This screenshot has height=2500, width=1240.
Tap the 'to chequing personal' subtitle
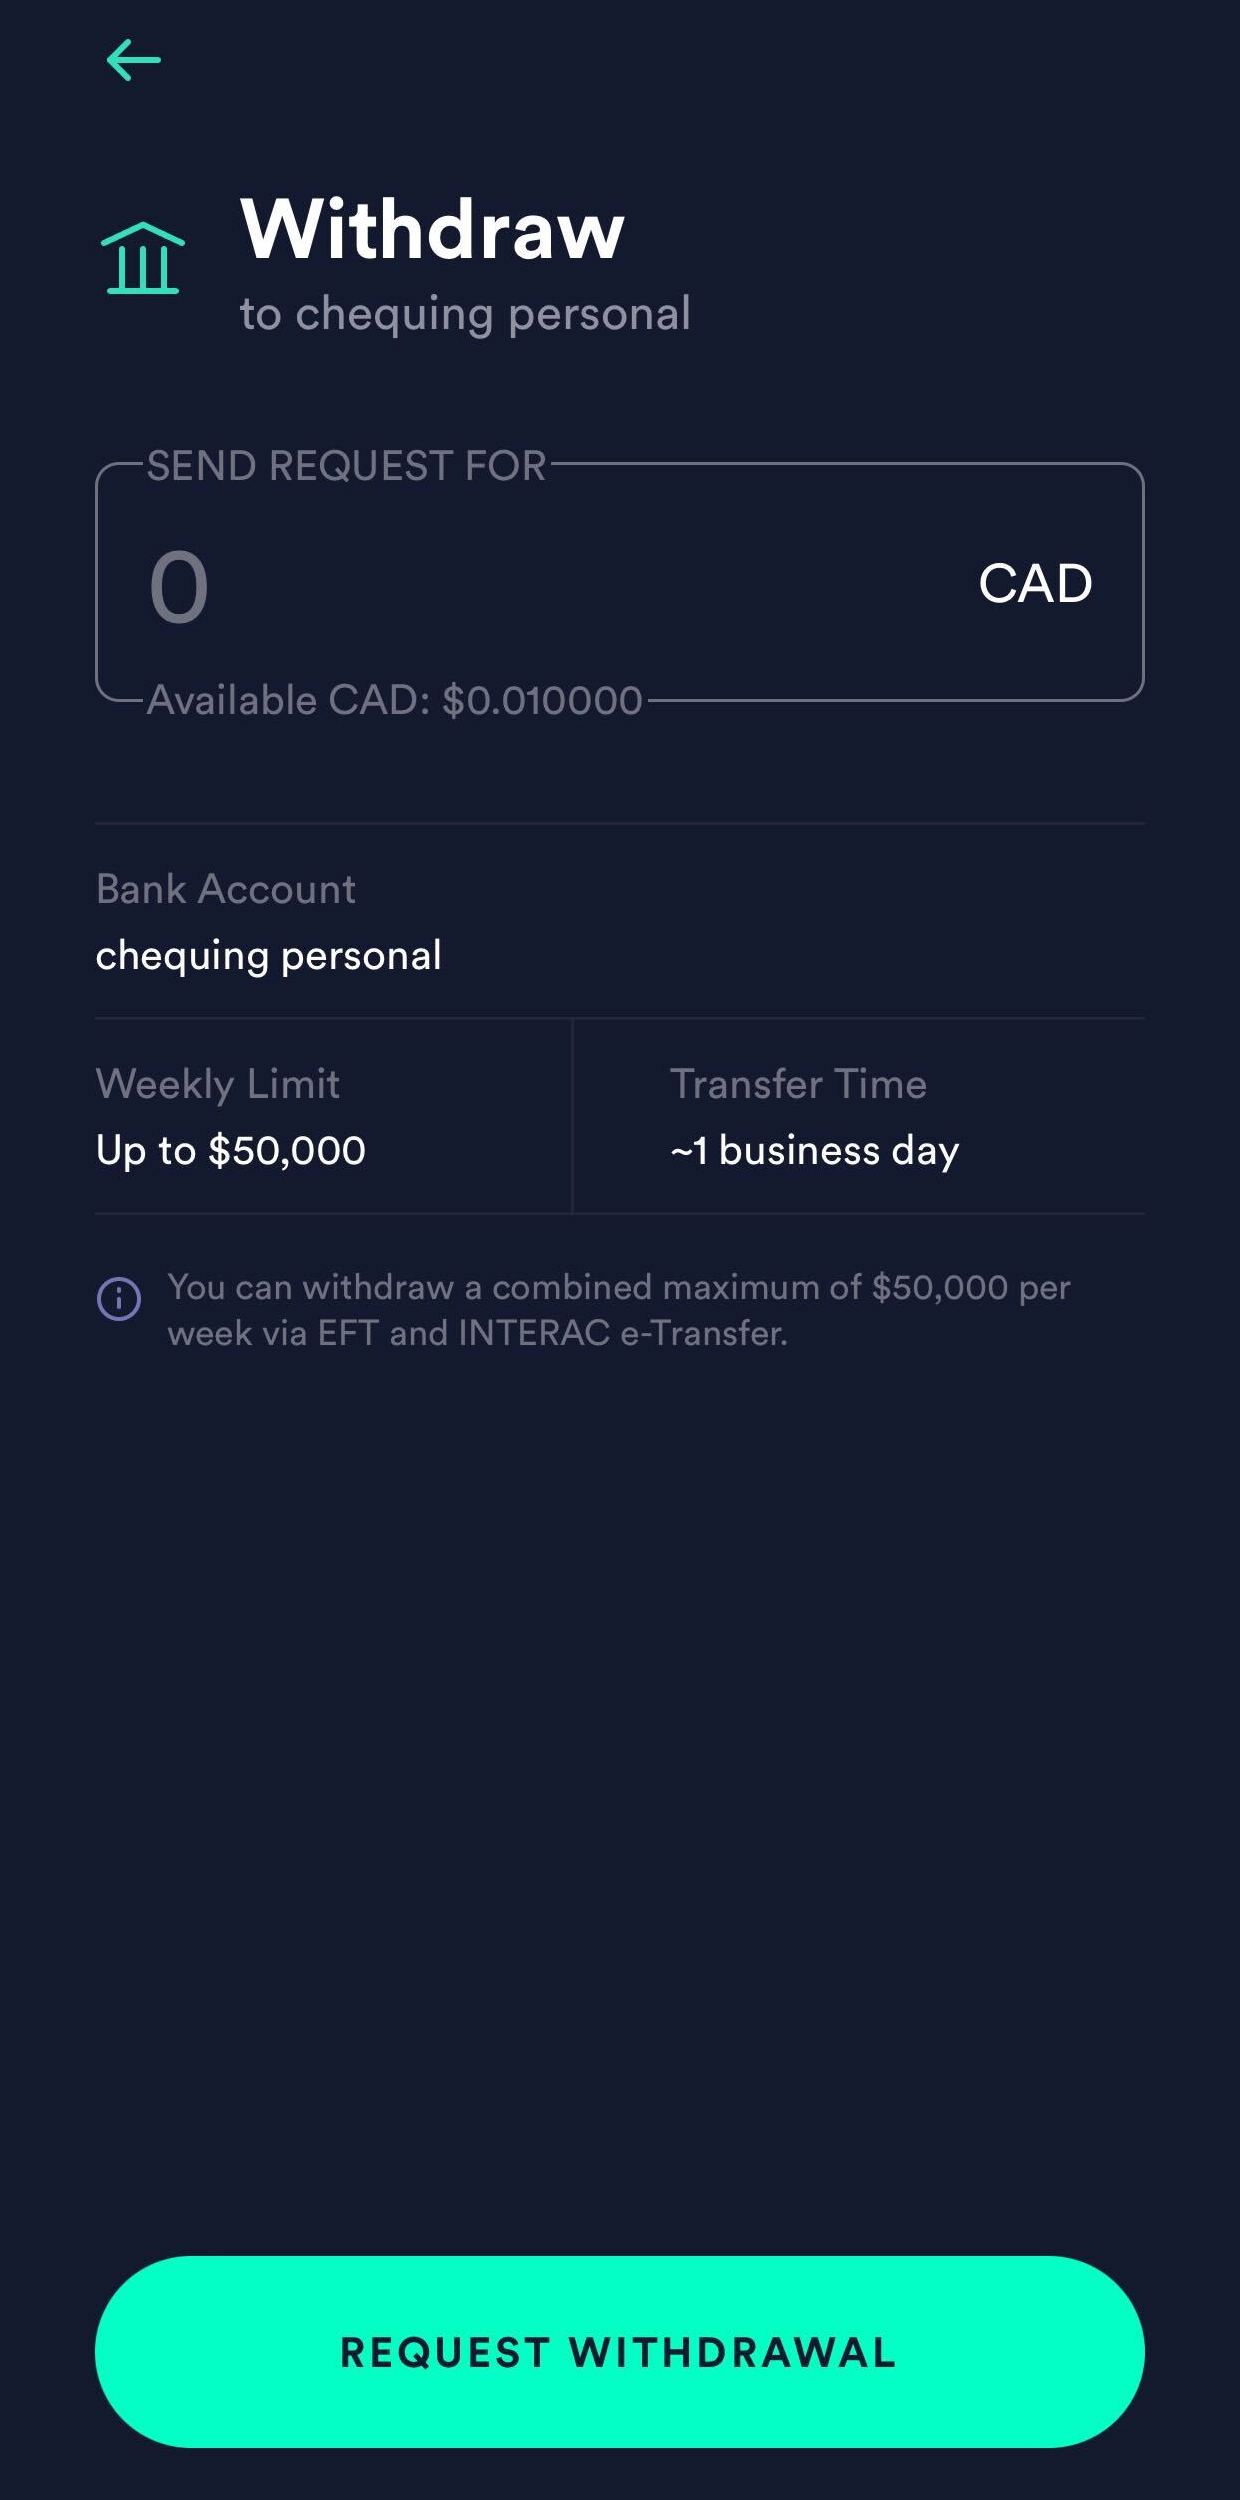465,313
